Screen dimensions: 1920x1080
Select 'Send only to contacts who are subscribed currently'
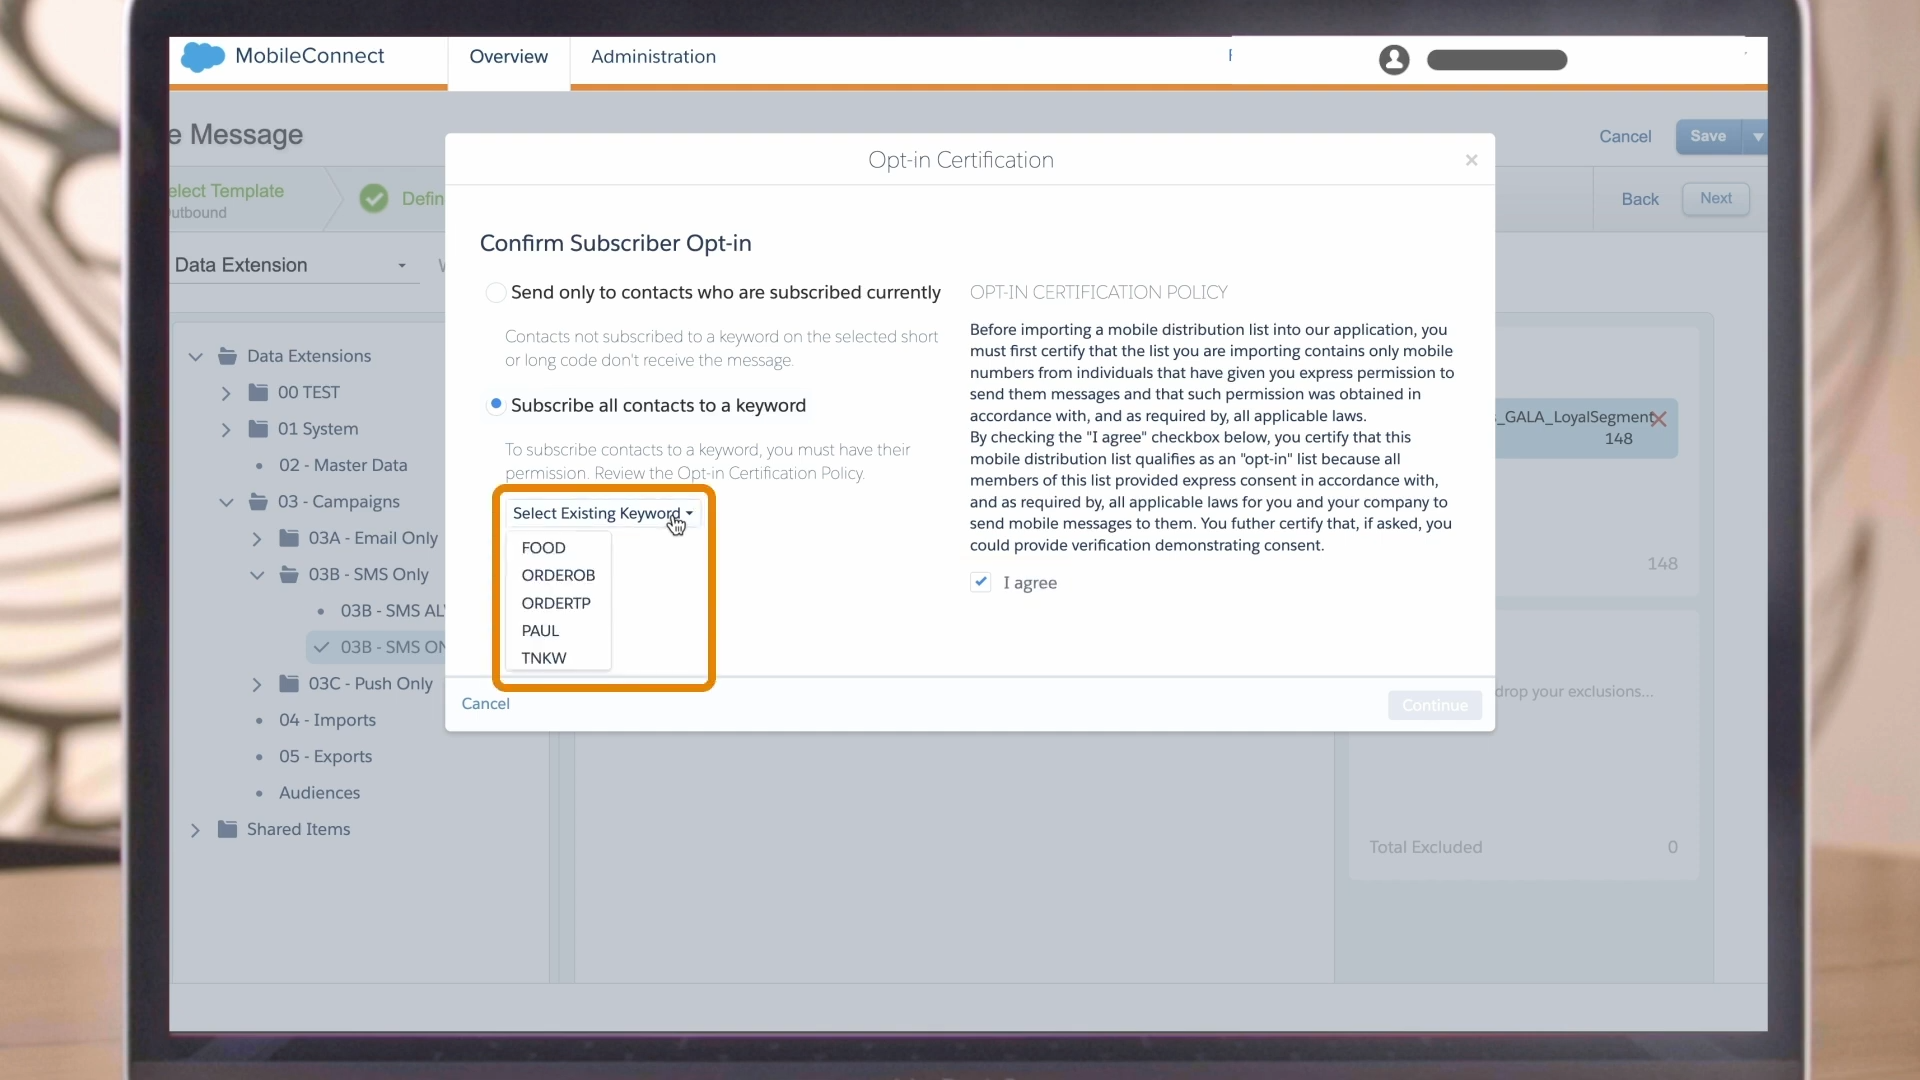coord(495,293)
